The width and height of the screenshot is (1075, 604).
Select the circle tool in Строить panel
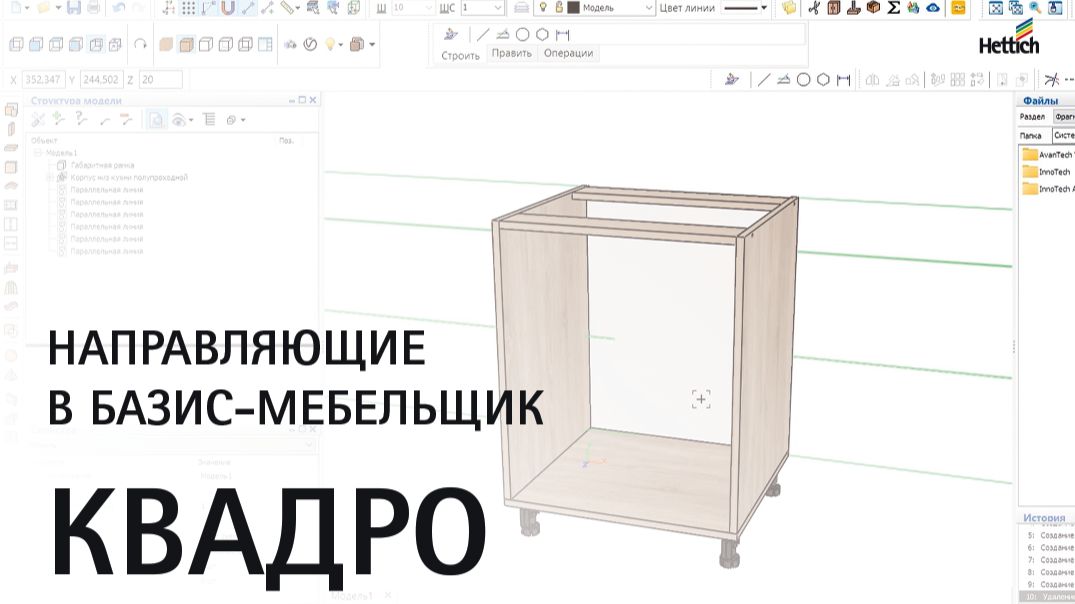[x=522, y=34]
